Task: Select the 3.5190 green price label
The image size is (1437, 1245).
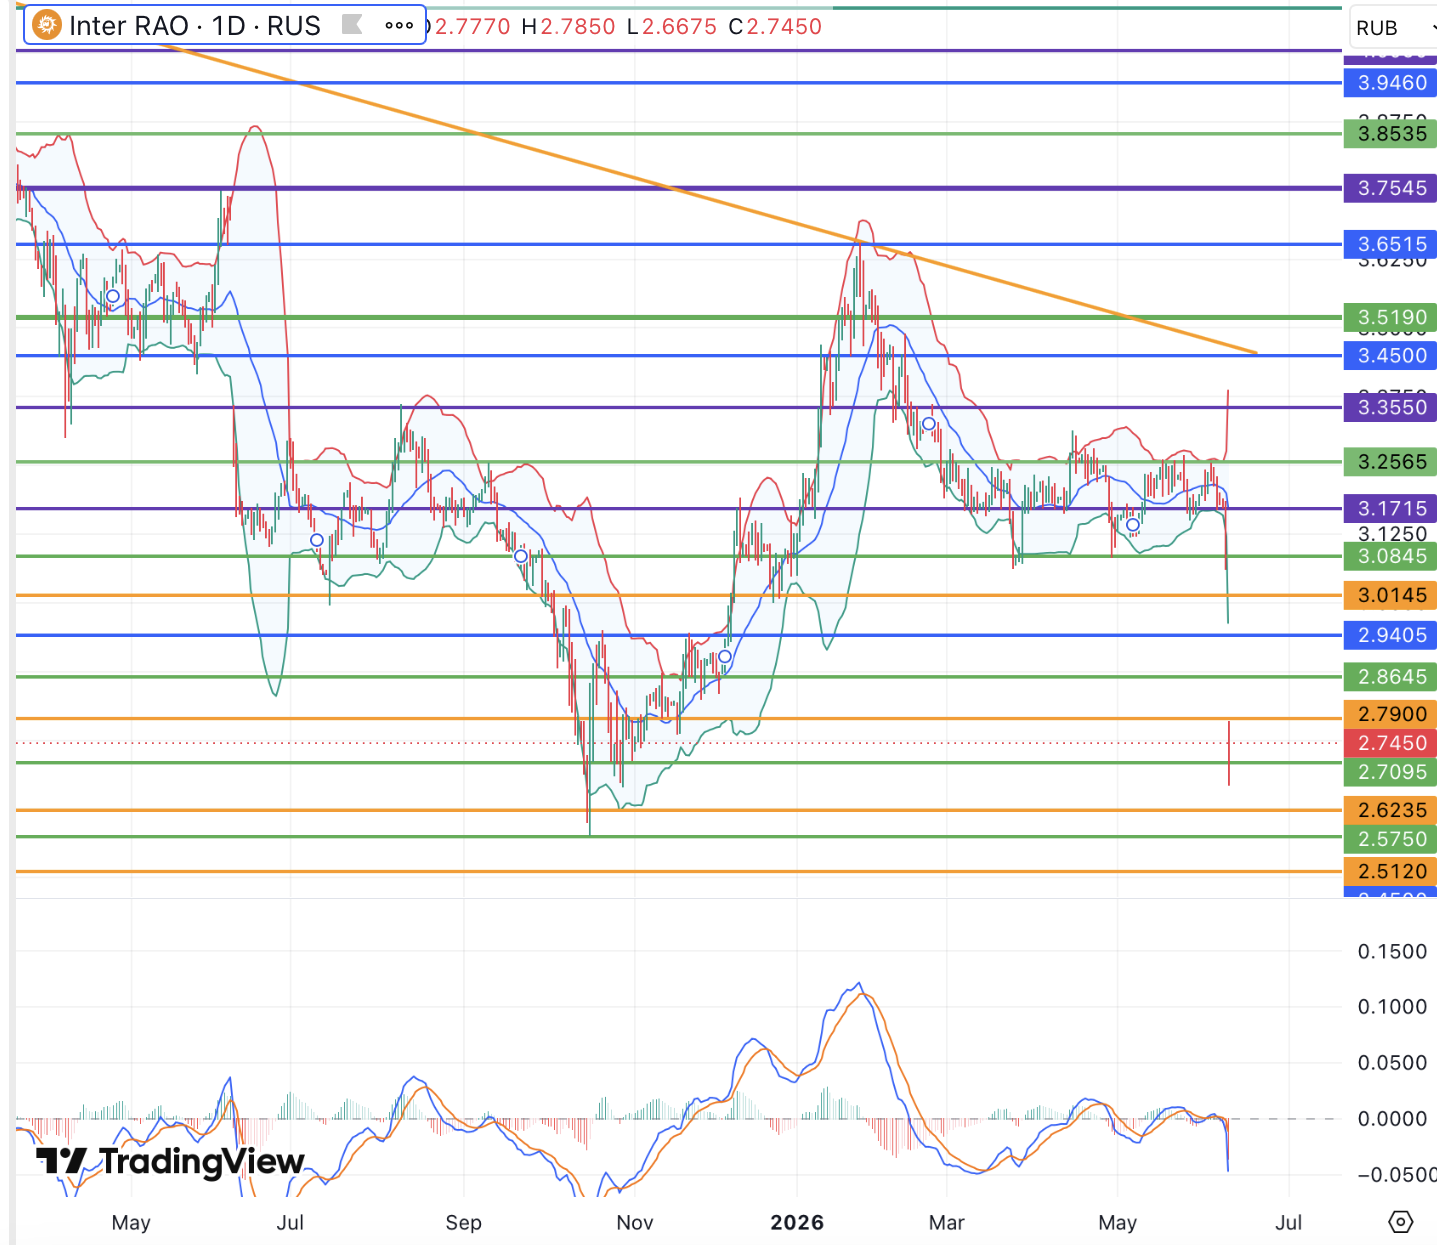Action: click(x=1391, y=318)
